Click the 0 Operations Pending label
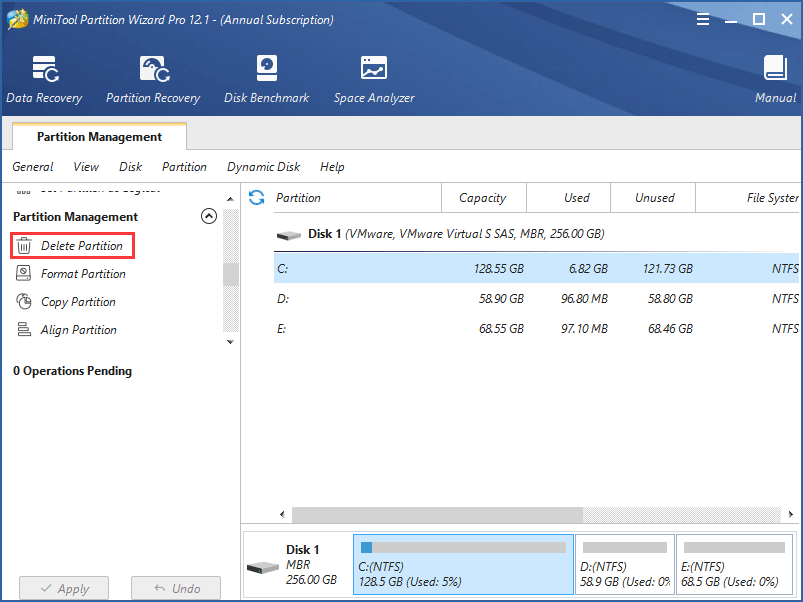The image size is (803, 602). (72, 371)
